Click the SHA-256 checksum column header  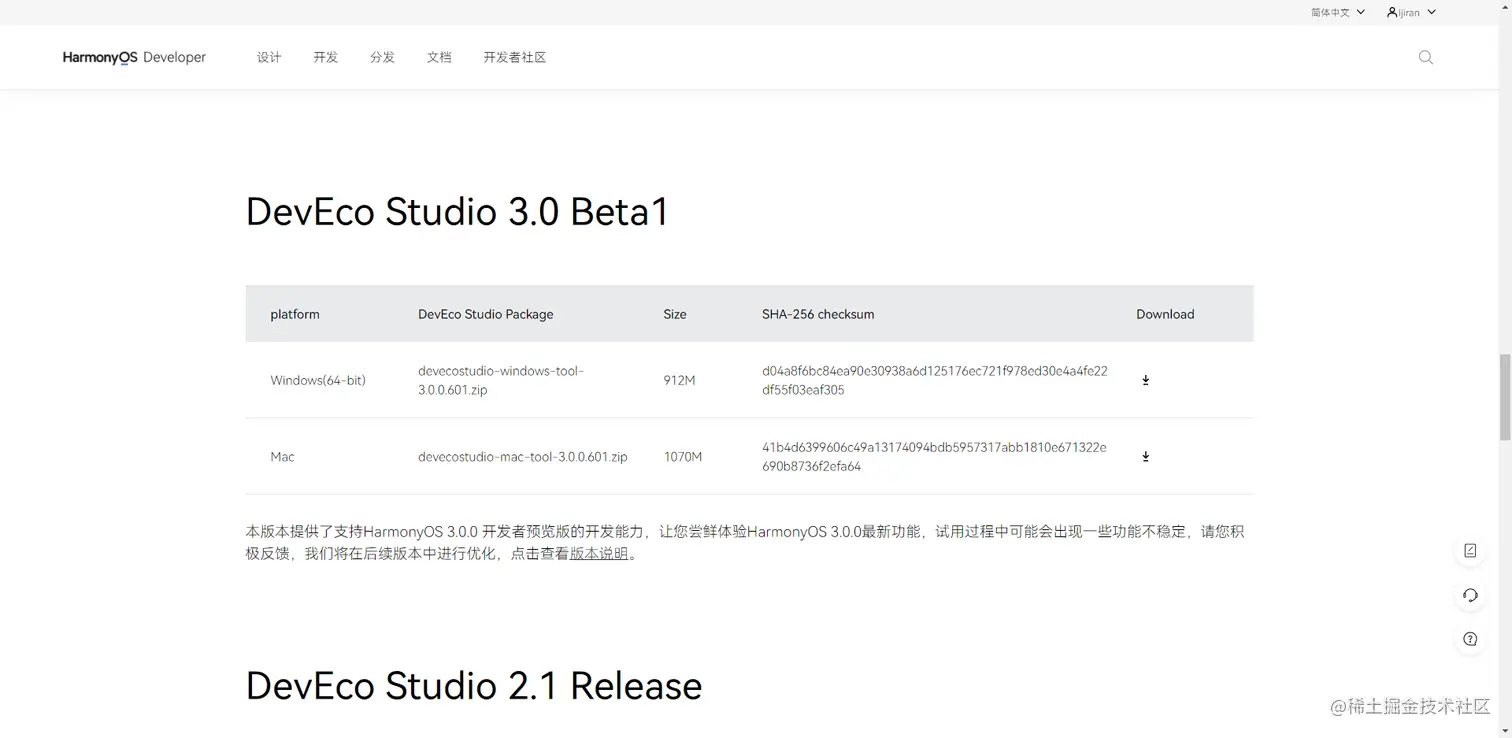coord(818,314)
